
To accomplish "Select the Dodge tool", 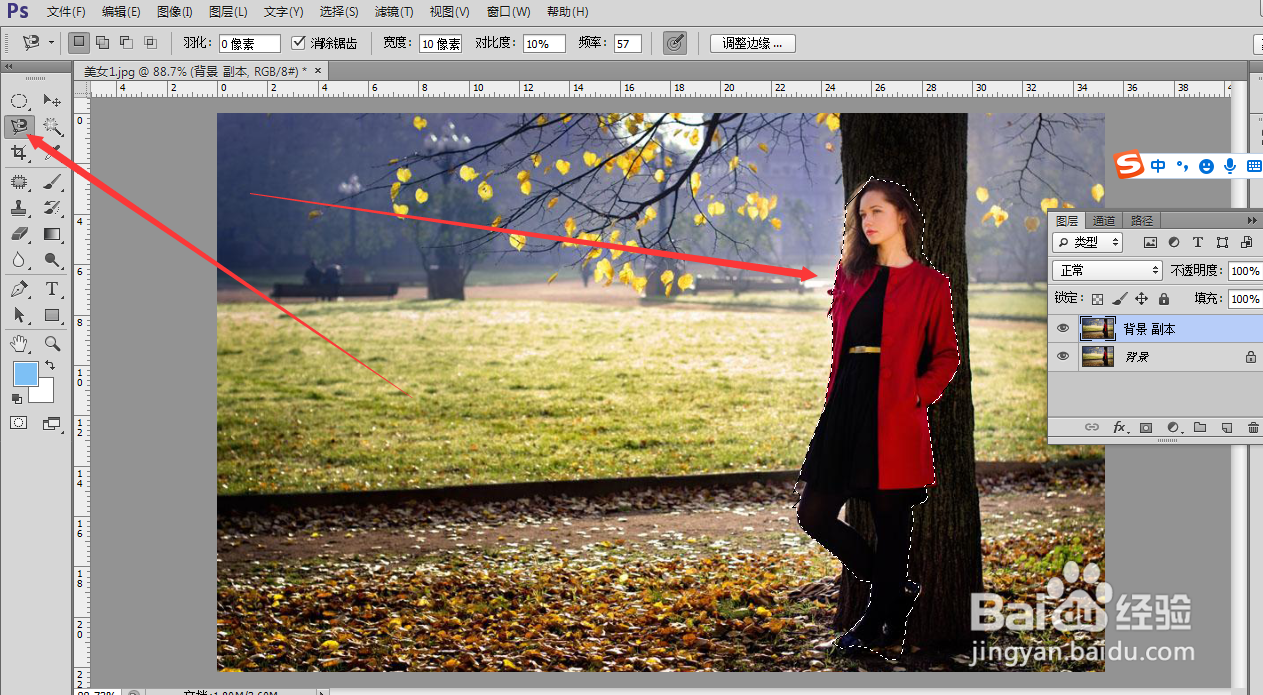I will (x=52, y=260).
